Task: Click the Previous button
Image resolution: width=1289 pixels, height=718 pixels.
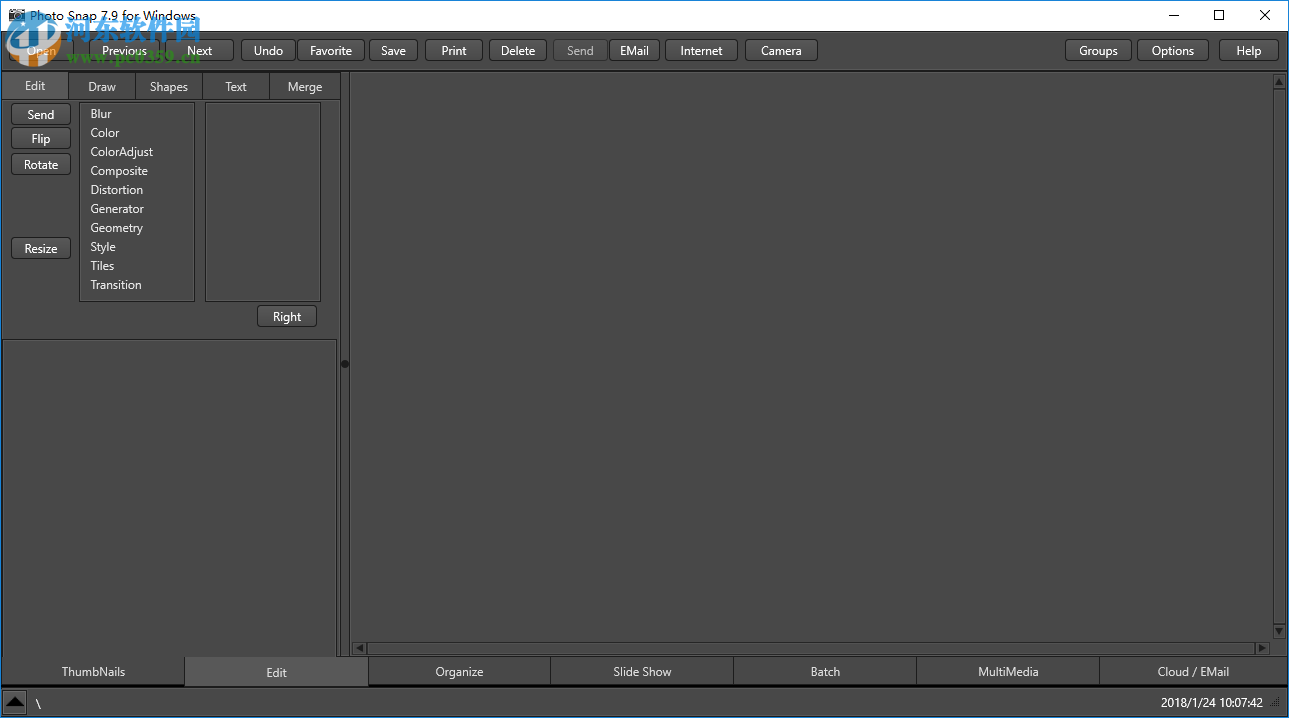Action: (124, 51)
